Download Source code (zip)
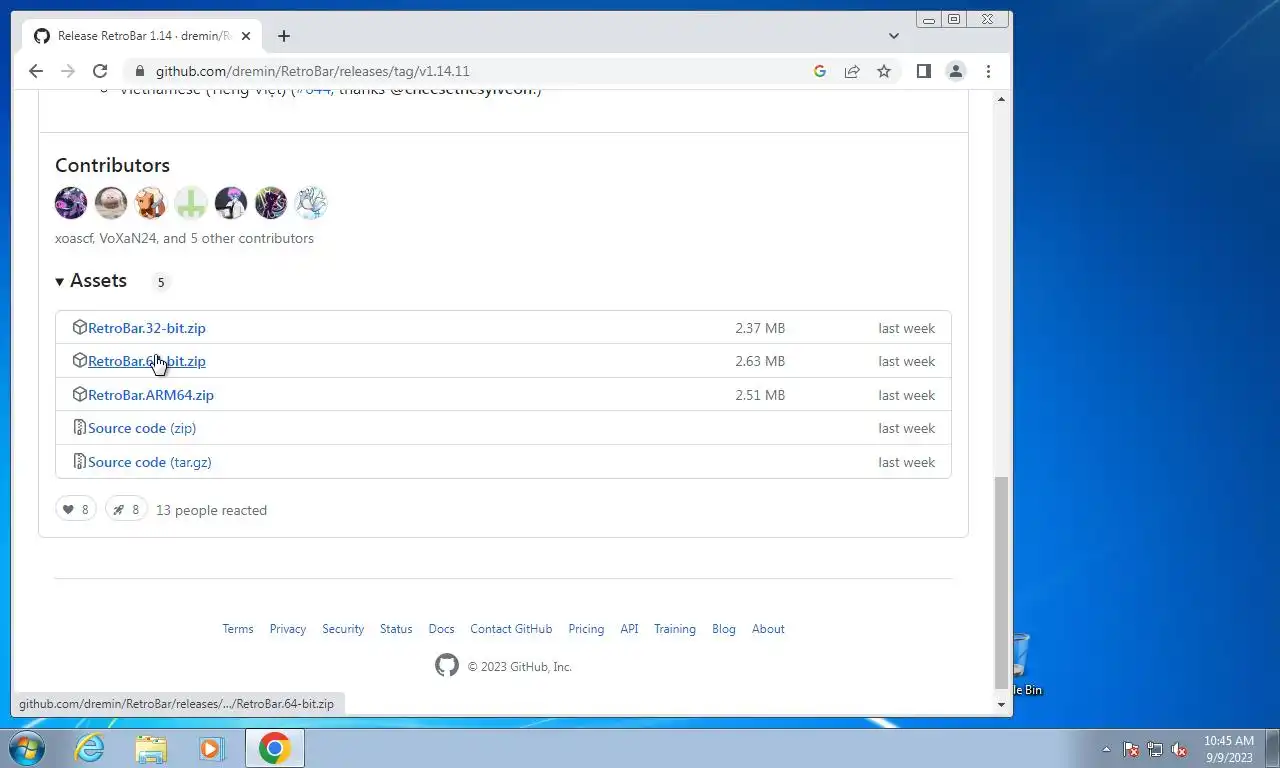The width and height of the screenshot is (1280, 768). tap(142, 428)
